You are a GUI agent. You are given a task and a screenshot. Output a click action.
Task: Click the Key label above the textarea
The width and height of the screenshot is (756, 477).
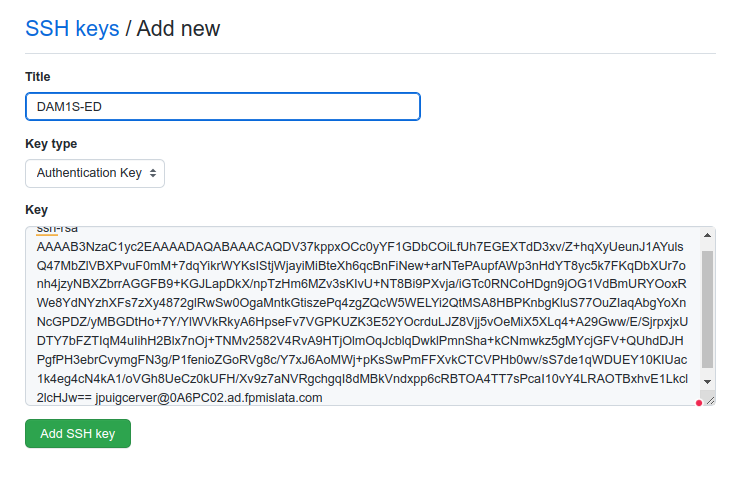pyautogui.click(x=36, y=210)
